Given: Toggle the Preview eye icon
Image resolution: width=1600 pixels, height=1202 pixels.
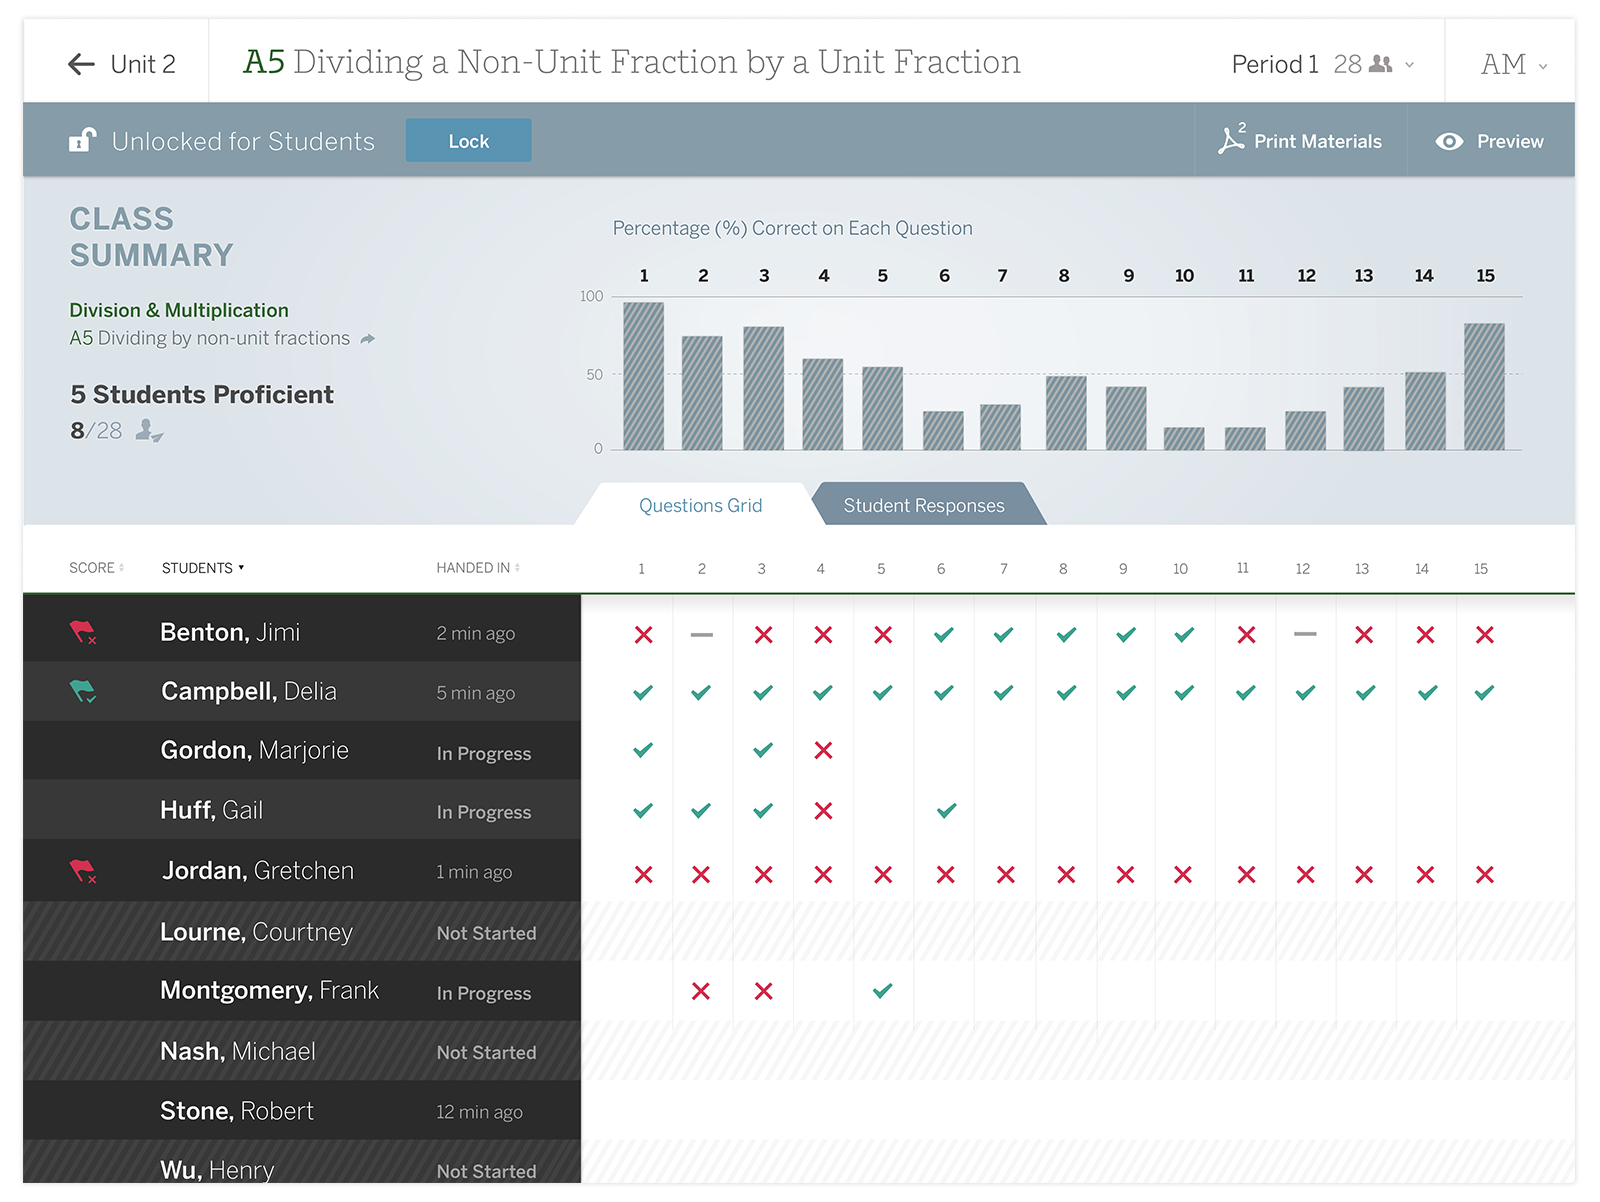Looking at the screenshot, I should pyautogui.click(x=1449, y=141).
